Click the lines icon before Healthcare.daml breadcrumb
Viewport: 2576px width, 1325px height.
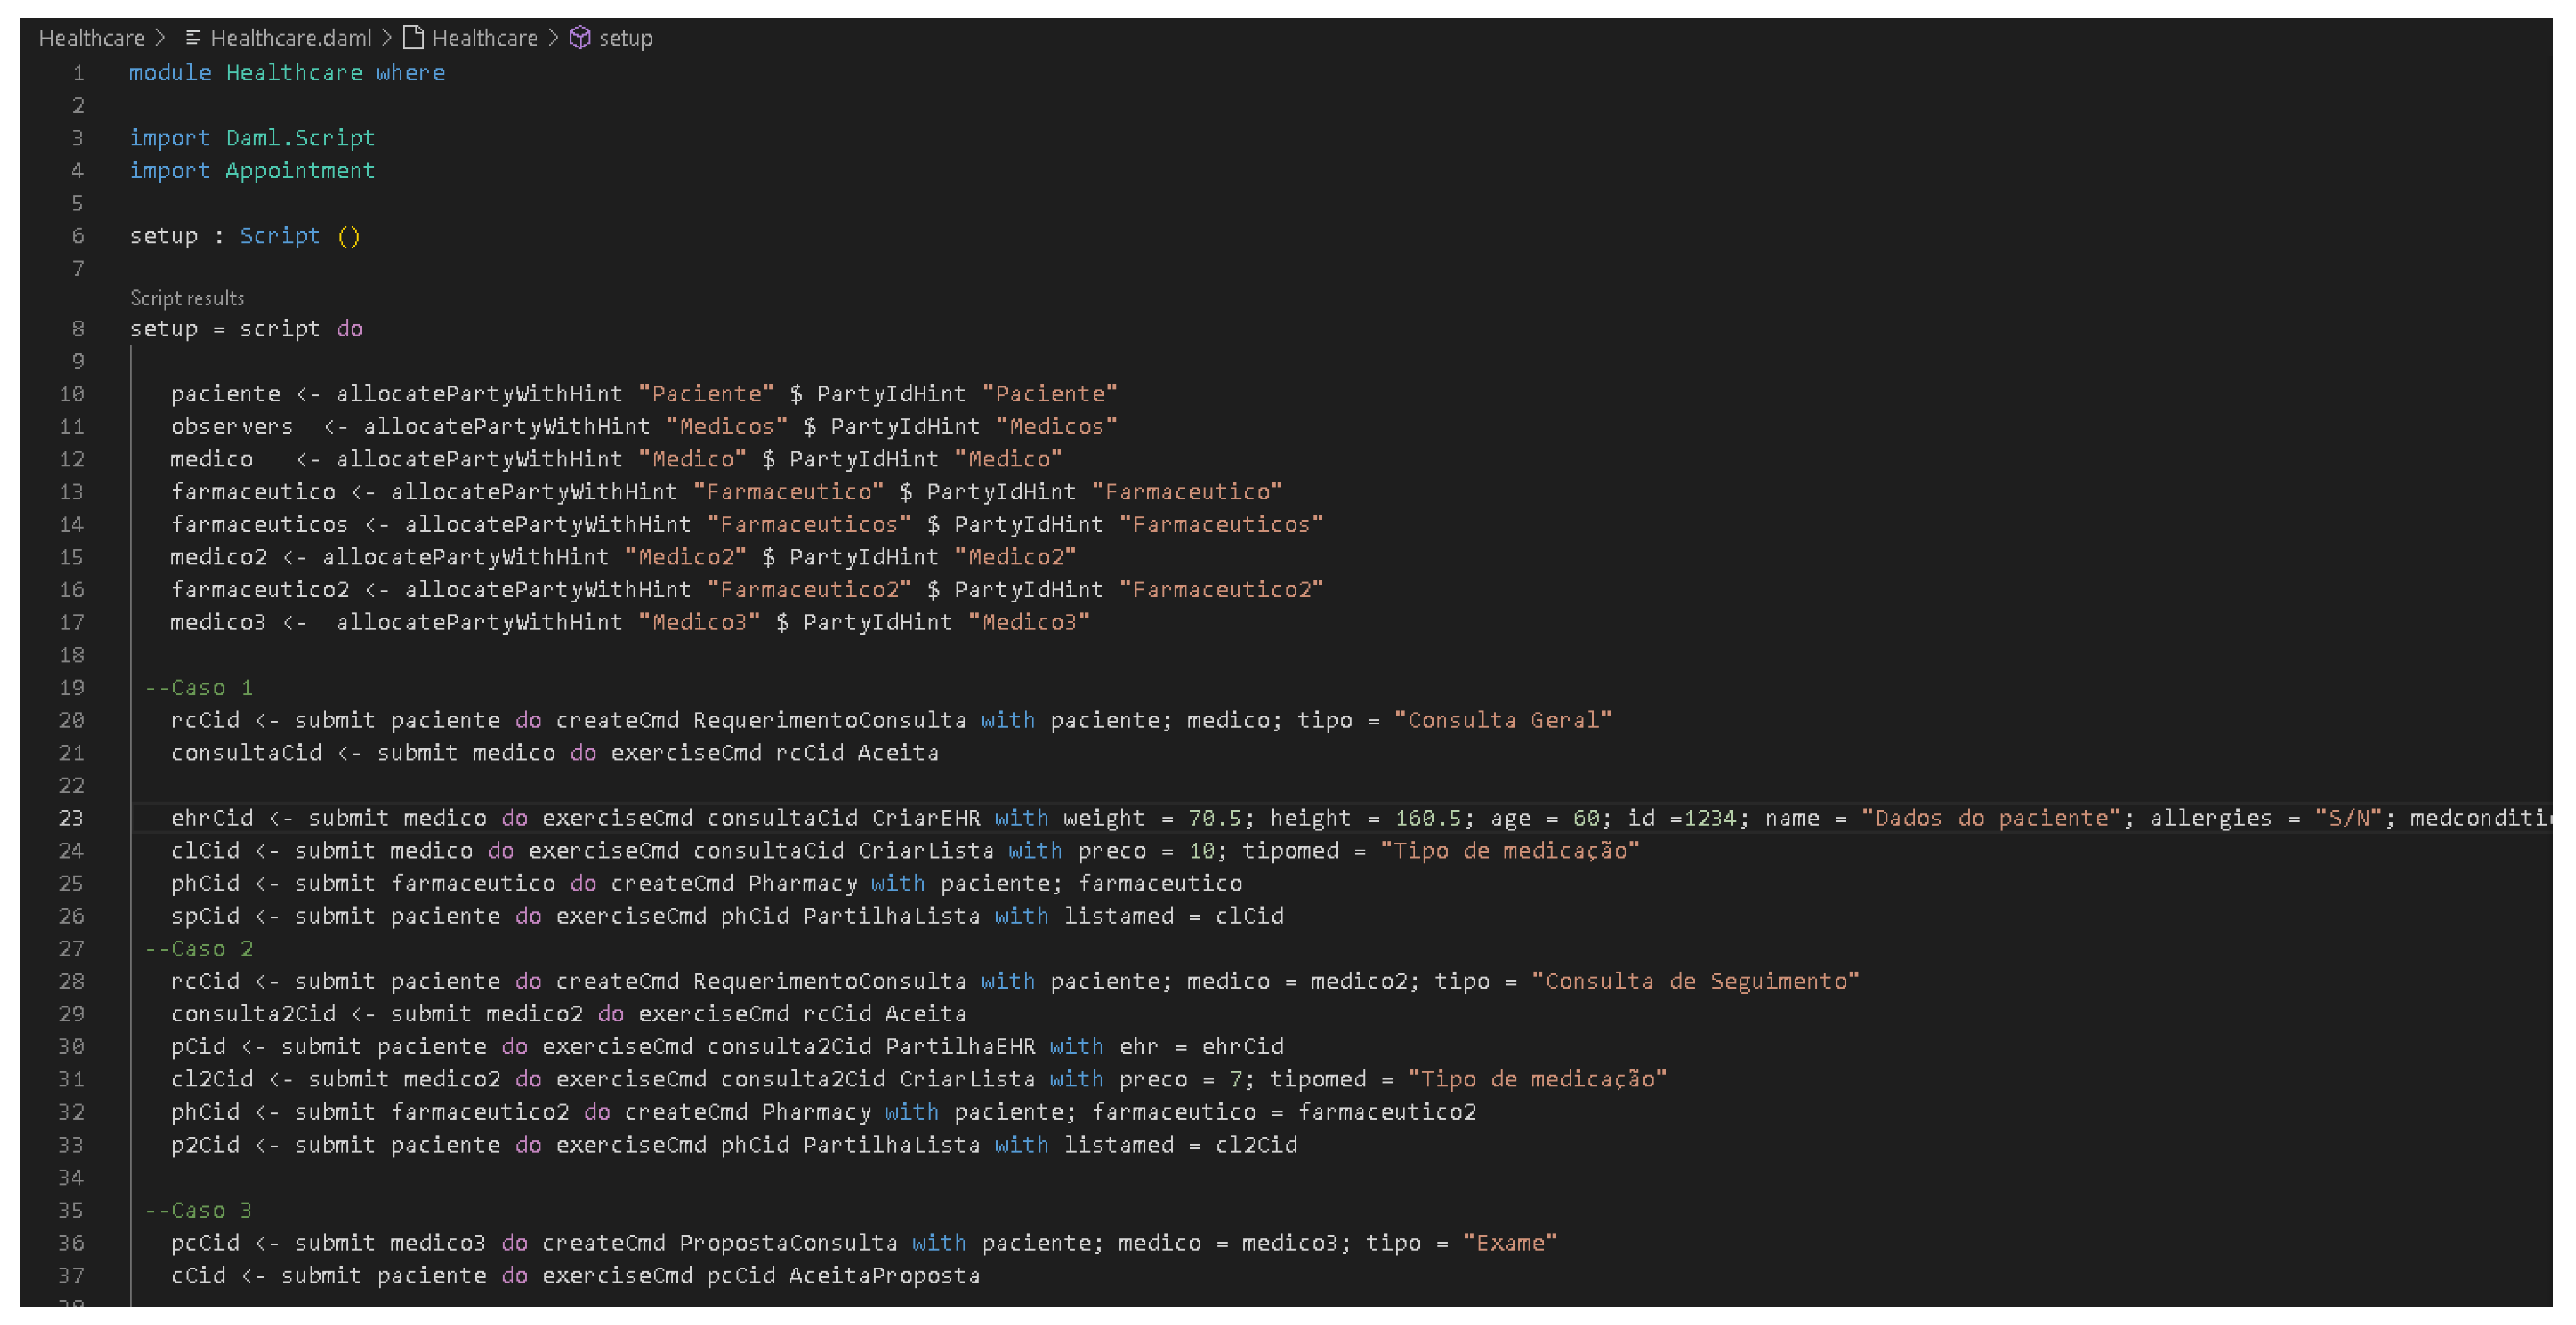point(193,38)
